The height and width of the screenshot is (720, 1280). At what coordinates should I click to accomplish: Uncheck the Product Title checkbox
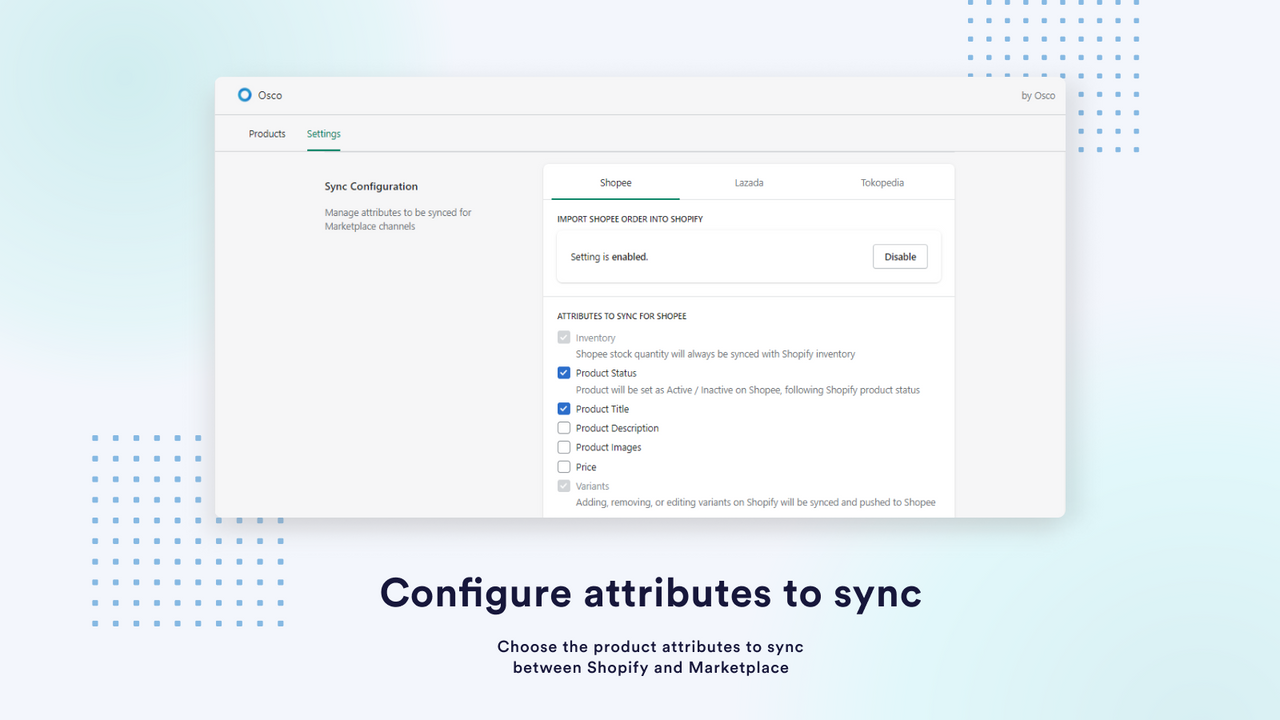tap(564, 409)
